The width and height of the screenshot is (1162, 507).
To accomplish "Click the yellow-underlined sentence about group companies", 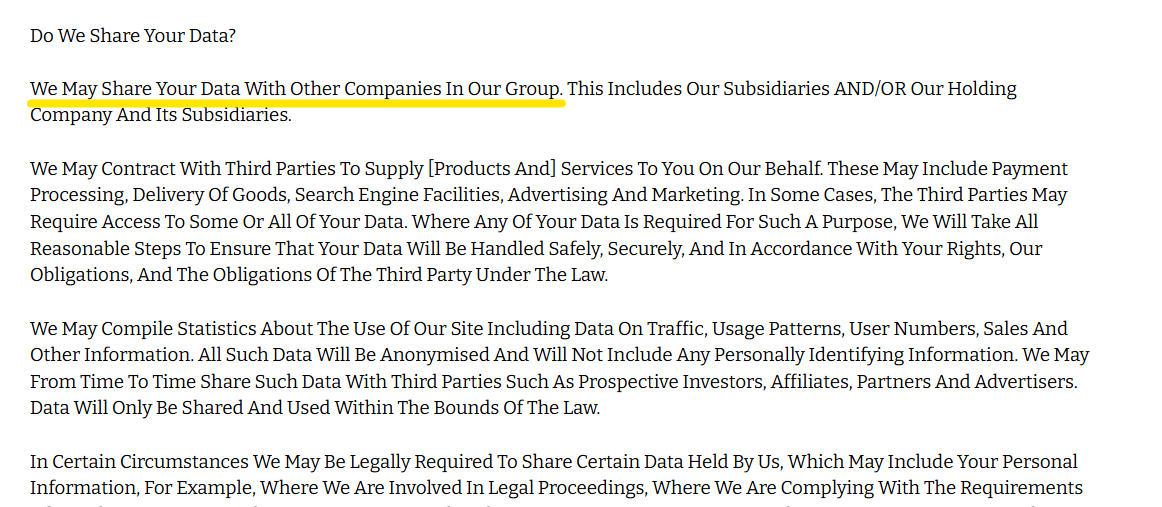I will (x=297, y=90).
